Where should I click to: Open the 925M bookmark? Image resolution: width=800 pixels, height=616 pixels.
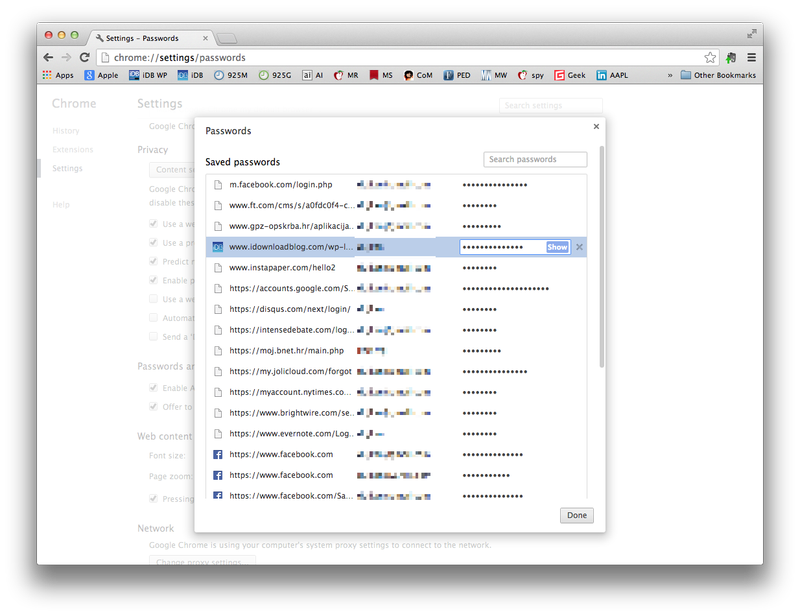click(231, 75)
